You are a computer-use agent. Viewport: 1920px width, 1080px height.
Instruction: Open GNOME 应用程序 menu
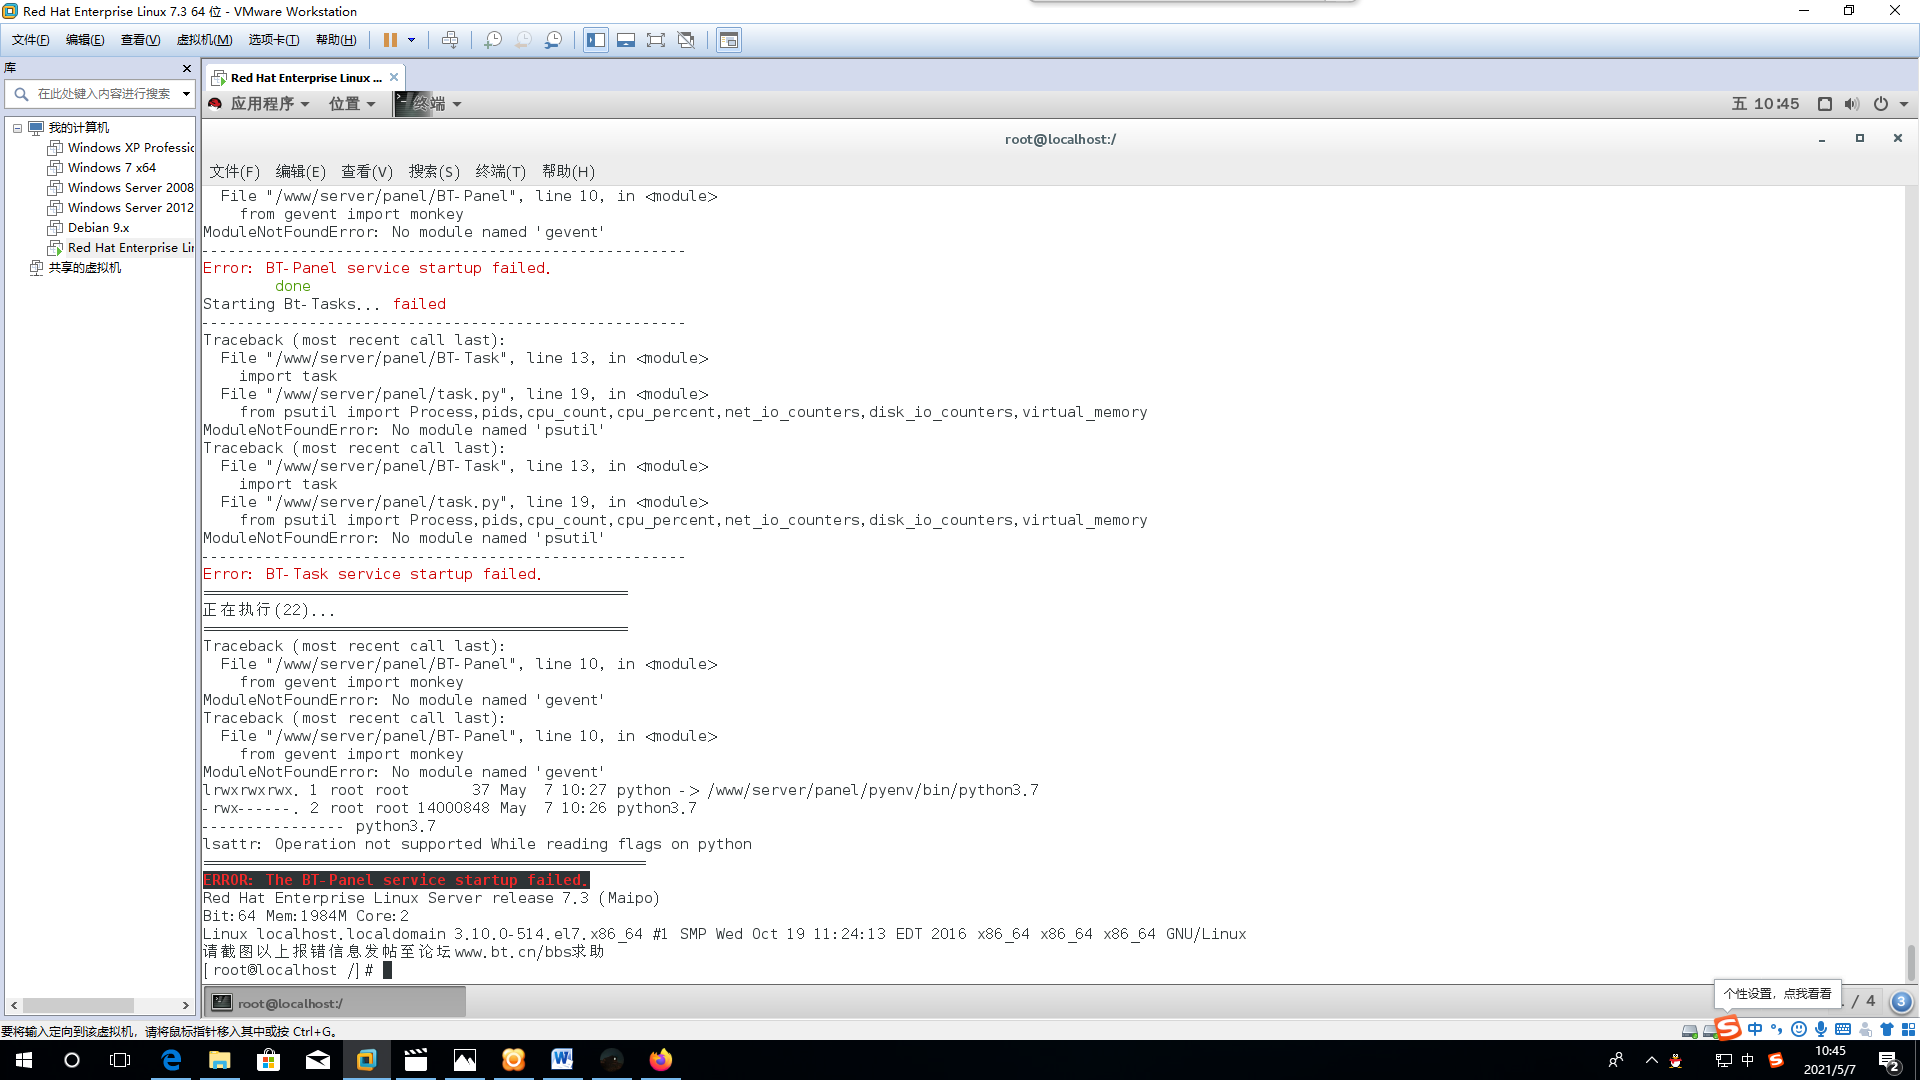(x=260, y=104)
